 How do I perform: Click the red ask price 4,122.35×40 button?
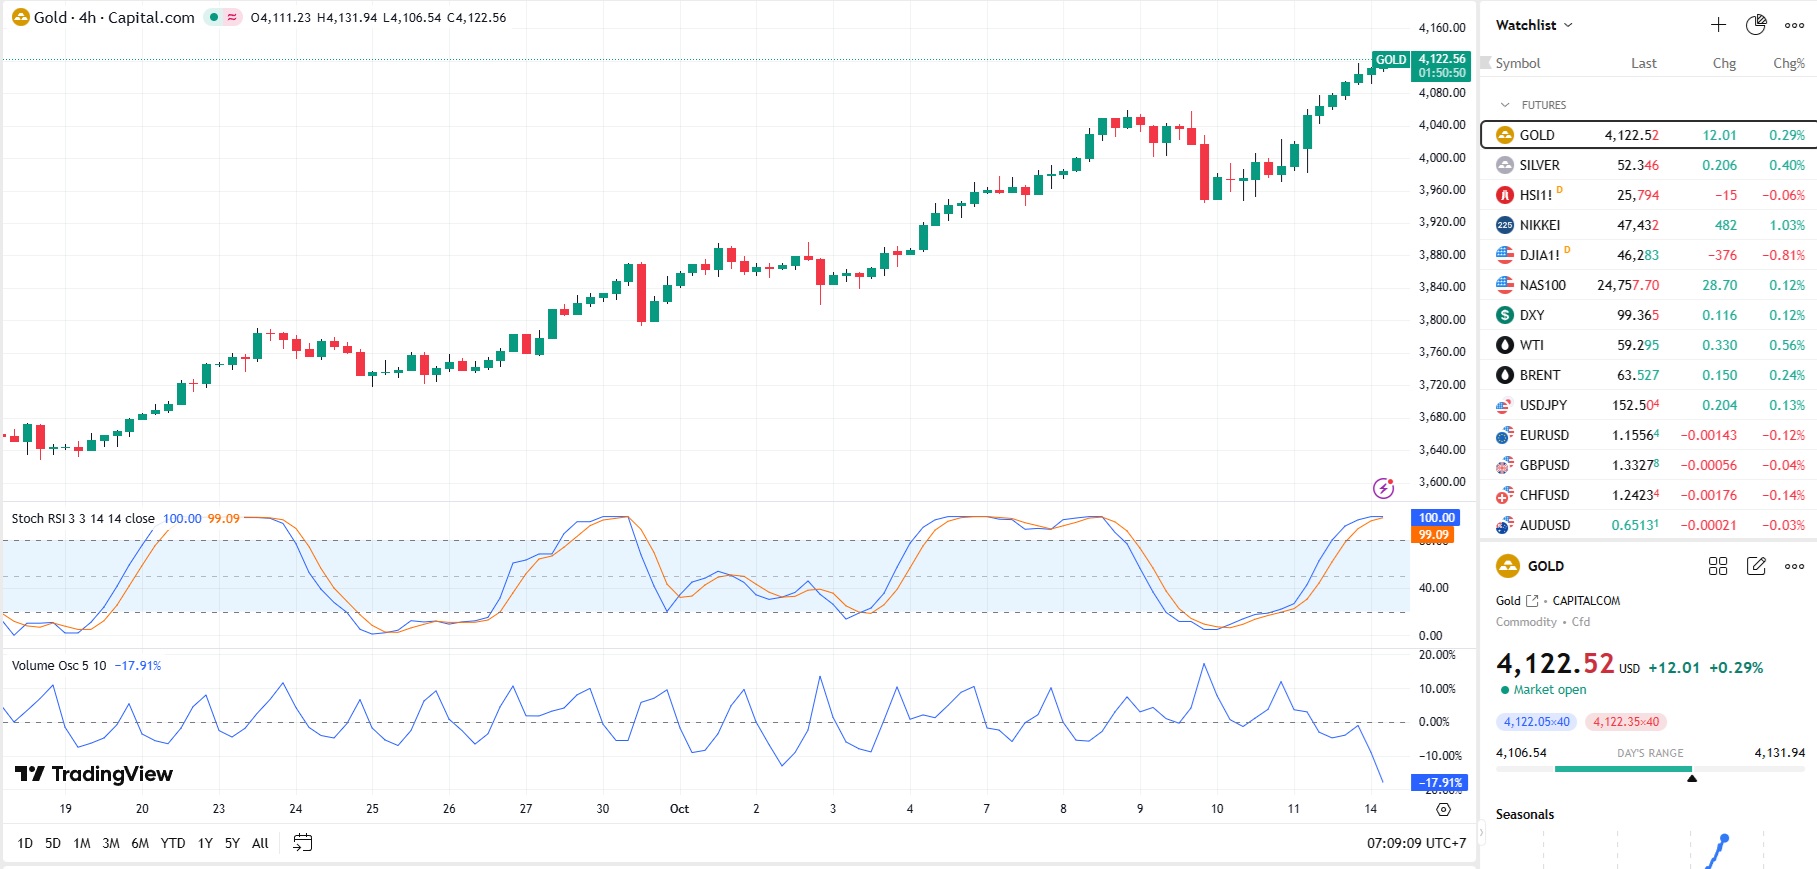point(1625,722)
